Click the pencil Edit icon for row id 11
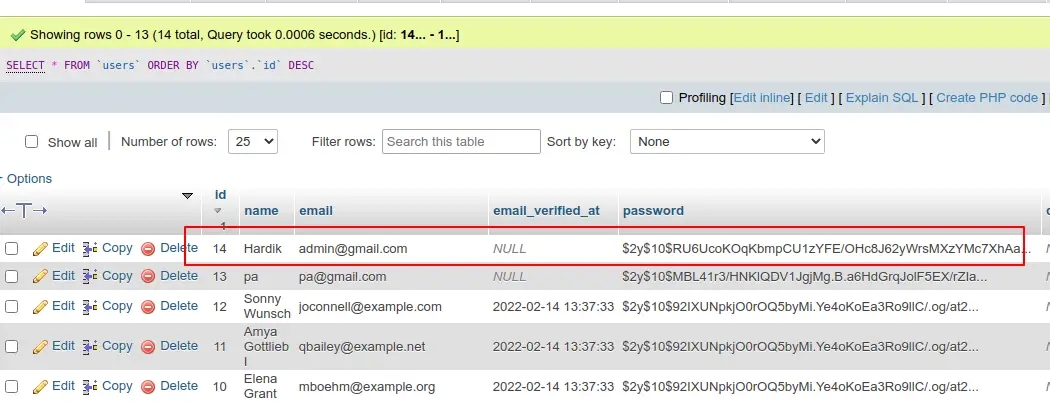This screenshot has height=403, width=1050. (41, 346)
